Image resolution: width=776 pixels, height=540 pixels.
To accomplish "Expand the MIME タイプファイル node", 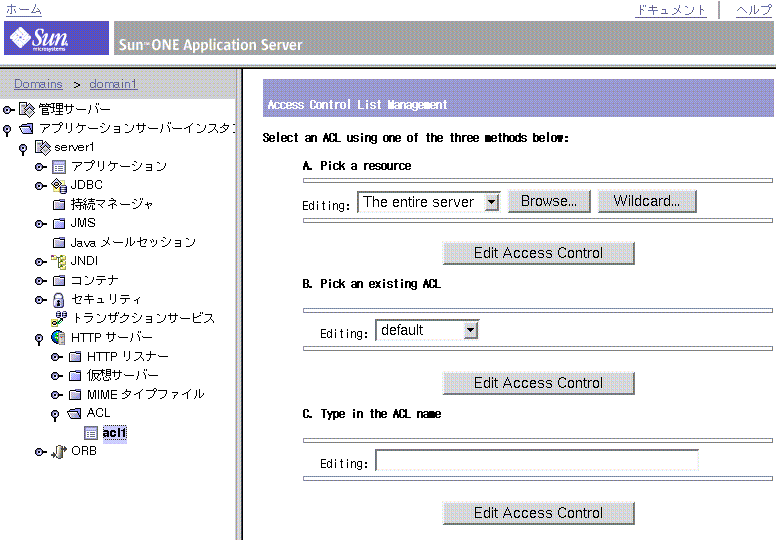I will click(56, 395).
